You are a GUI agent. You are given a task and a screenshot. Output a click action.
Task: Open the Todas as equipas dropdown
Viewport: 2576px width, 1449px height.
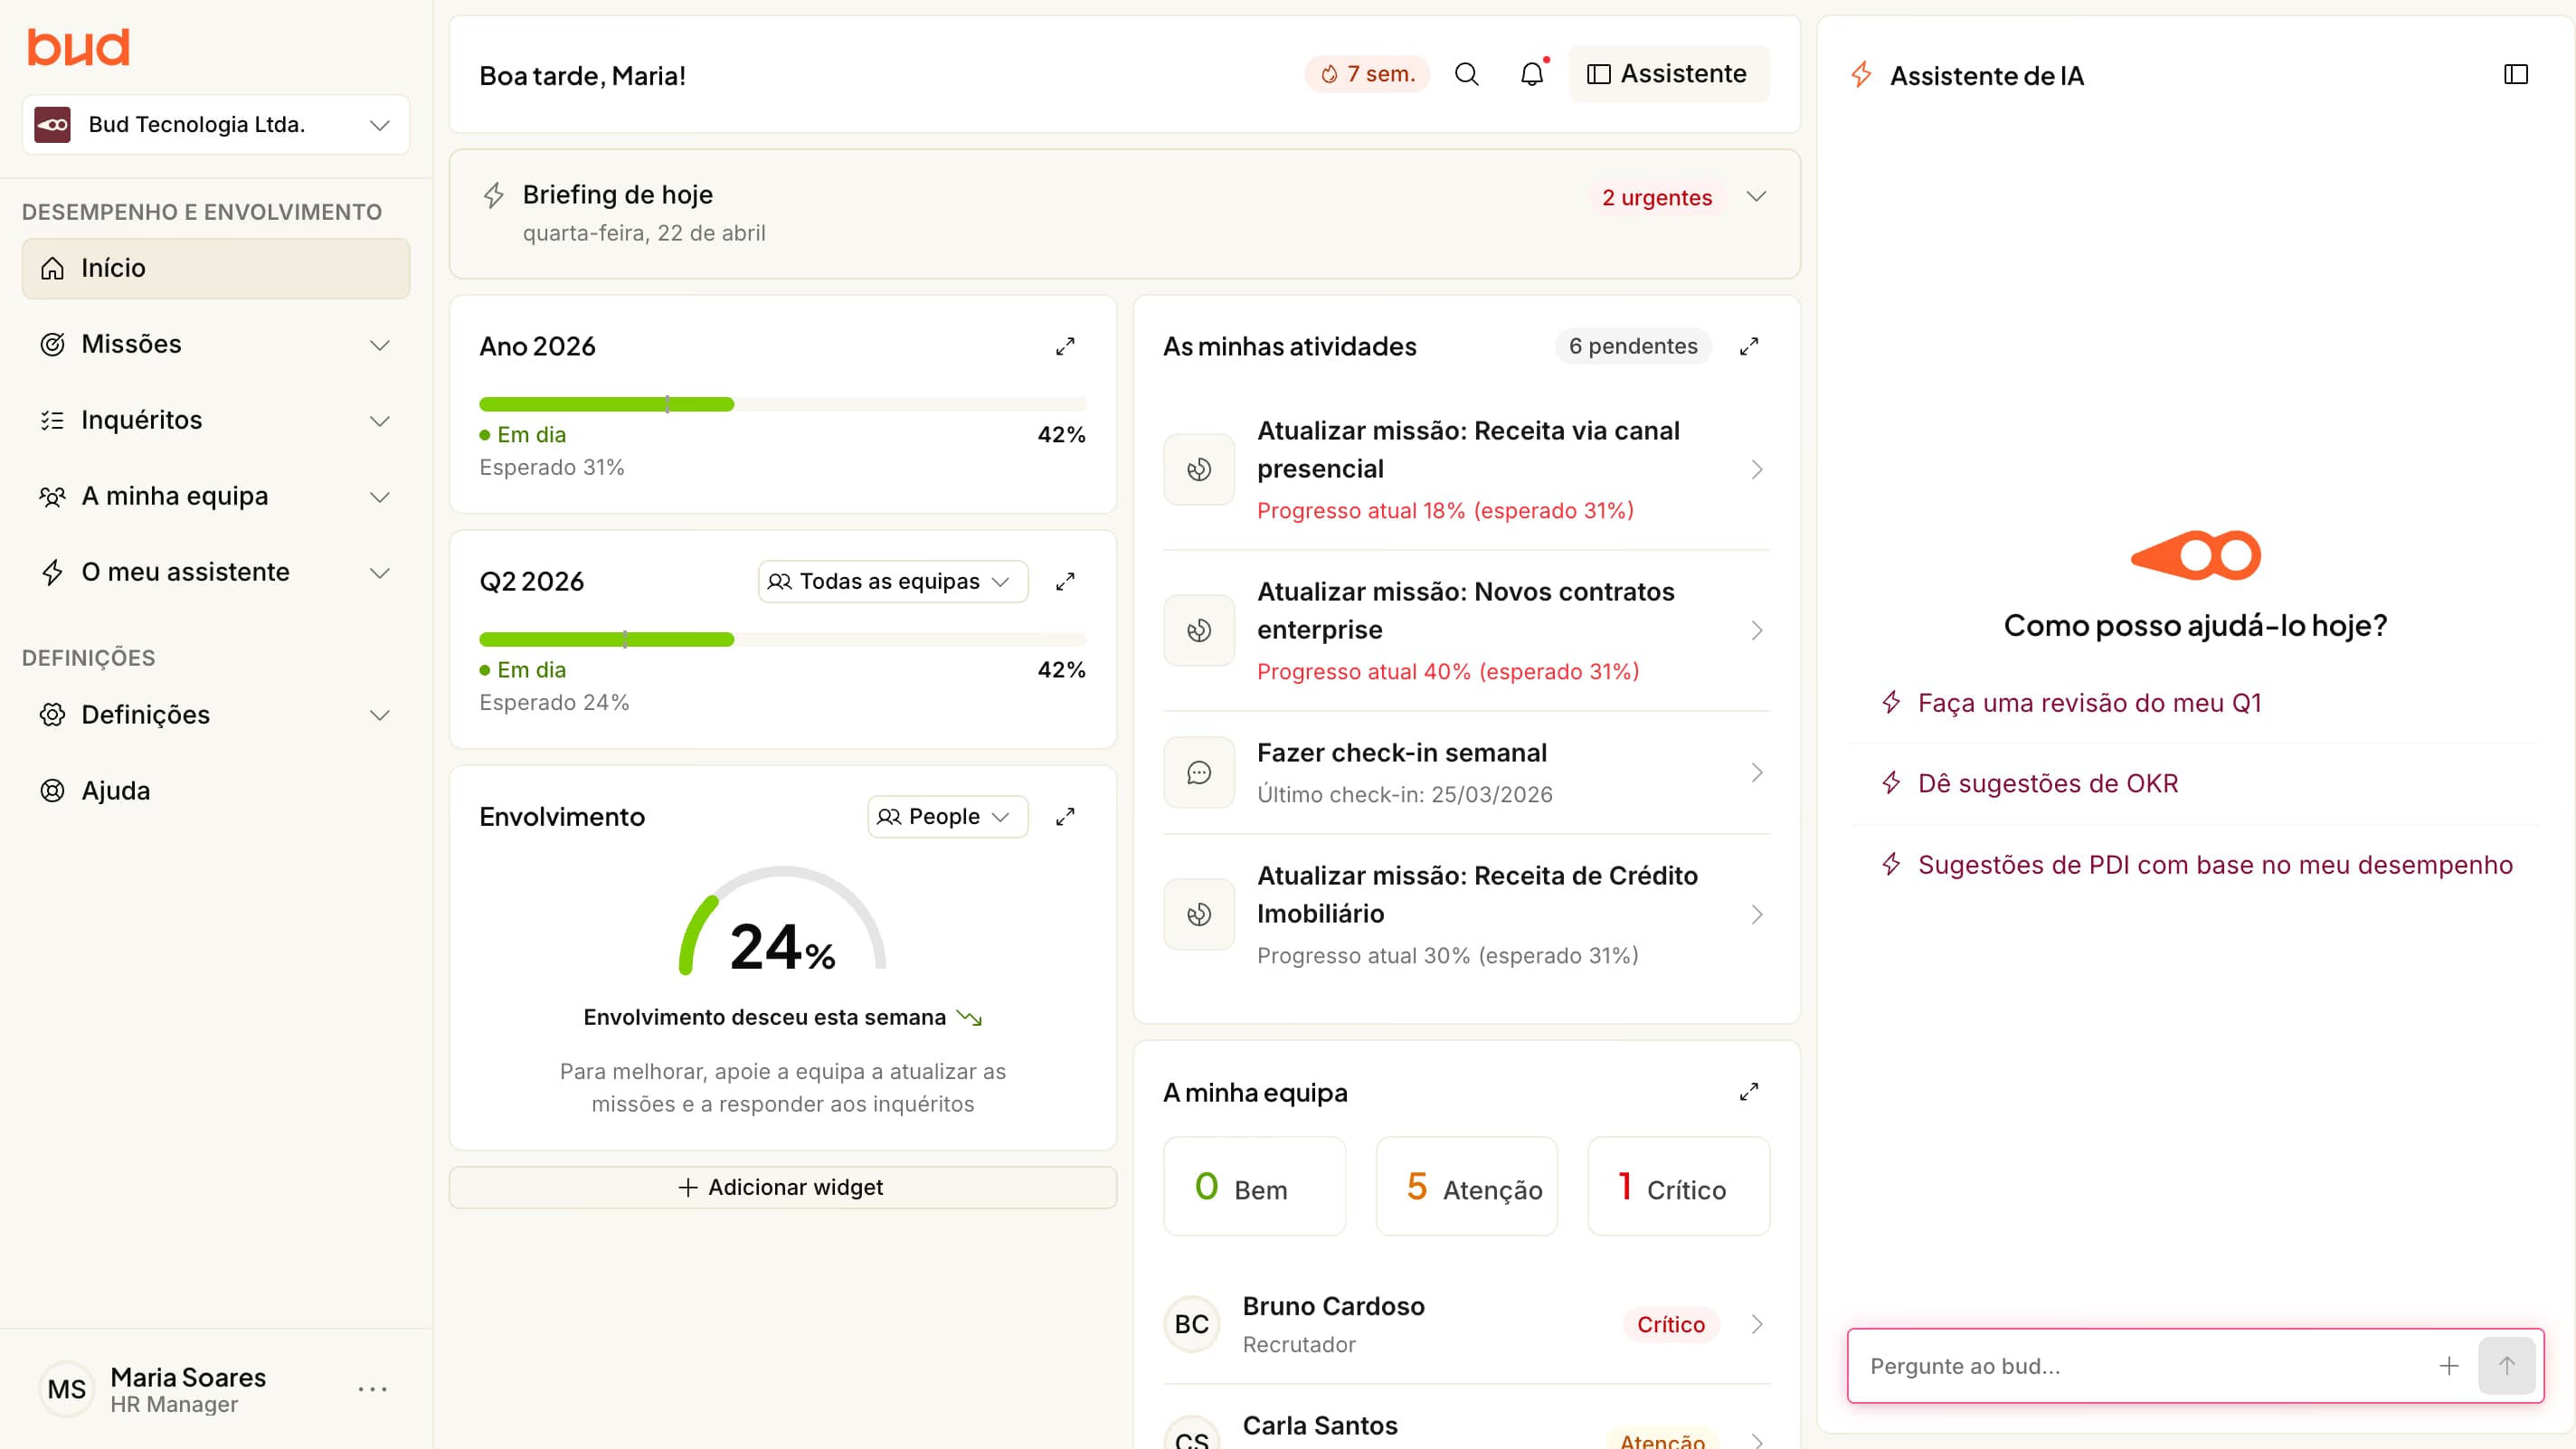point(890,581)
